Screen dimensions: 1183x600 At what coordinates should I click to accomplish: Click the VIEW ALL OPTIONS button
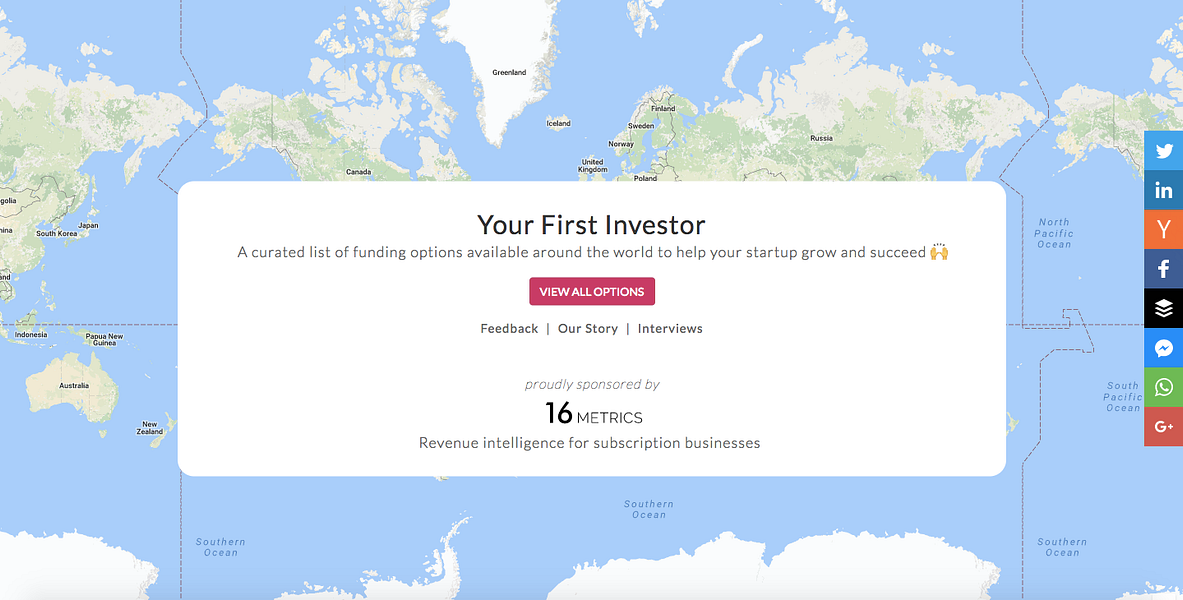(591, 291)
